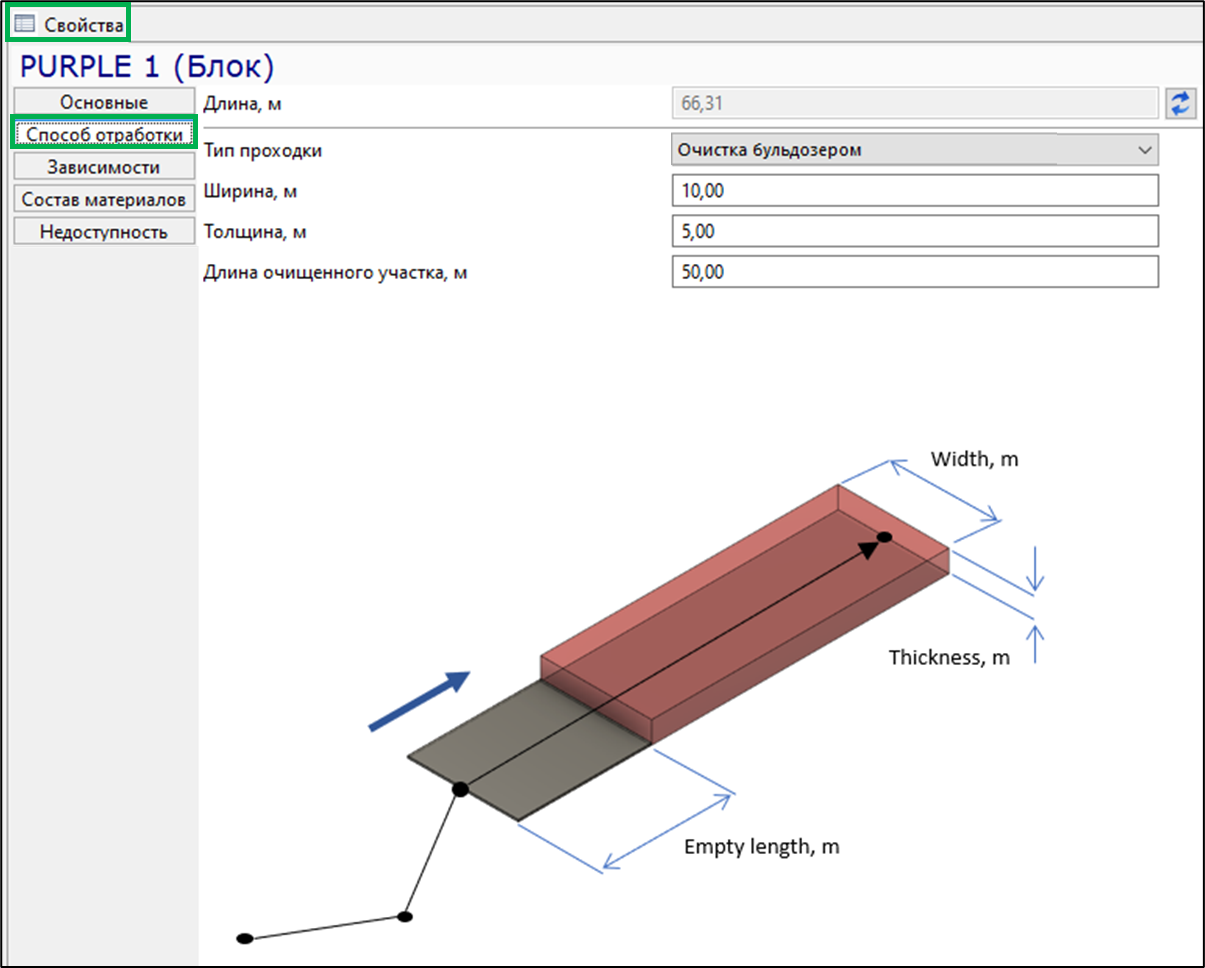
Task: Expand the Тип проходки dropdown arrow
Action: point(1145,150)
